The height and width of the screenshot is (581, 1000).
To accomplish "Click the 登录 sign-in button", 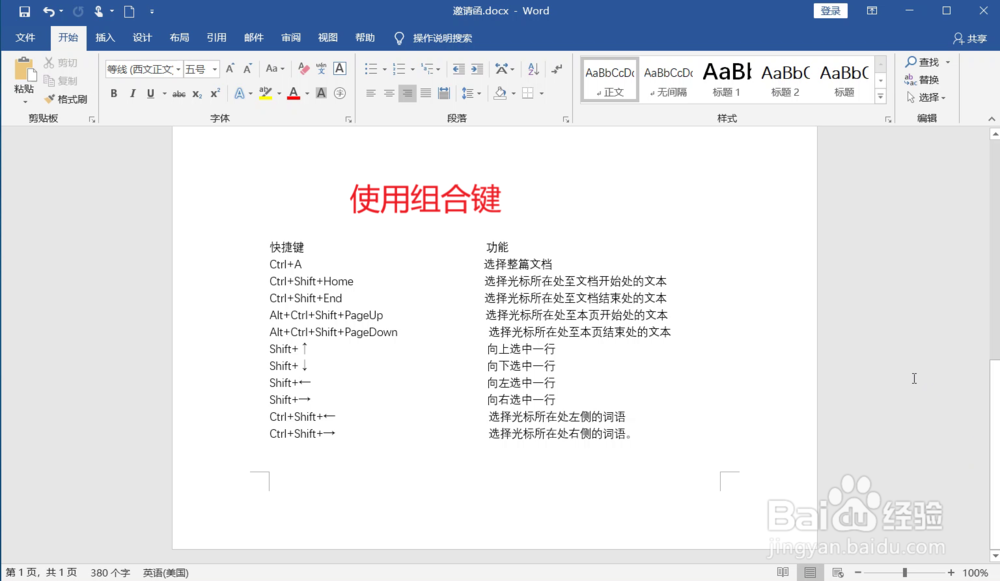I will [x=830, y=10].
